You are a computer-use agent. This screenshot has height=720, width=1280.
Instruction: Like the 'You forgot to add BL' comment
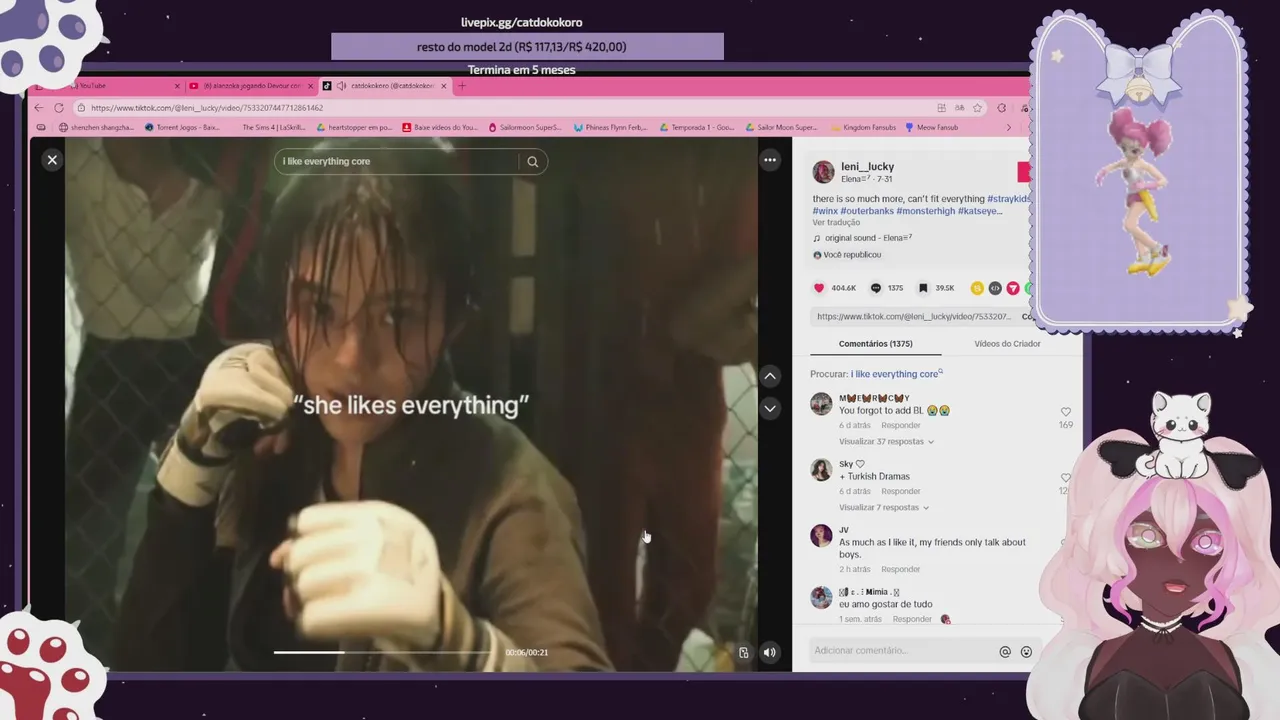1065,412
